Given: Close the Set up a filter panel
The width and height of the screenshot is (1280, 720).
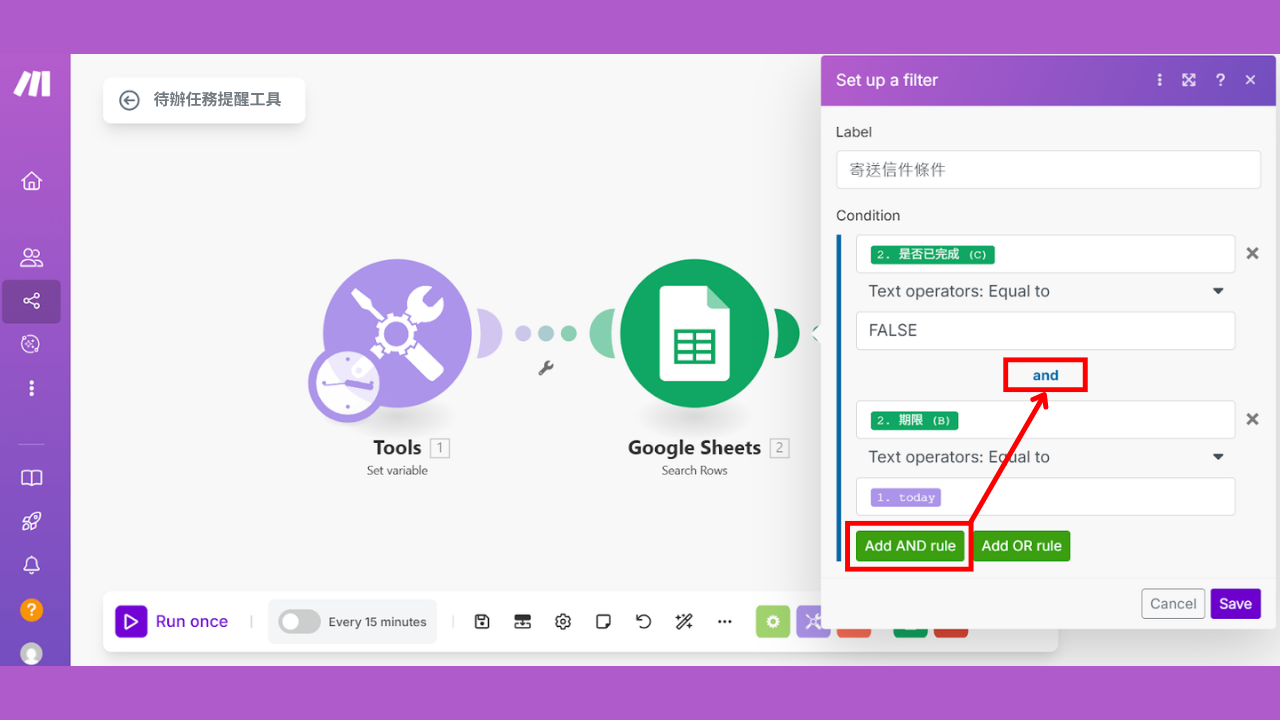Looking at the screenshot, I should coord(1250,80).
